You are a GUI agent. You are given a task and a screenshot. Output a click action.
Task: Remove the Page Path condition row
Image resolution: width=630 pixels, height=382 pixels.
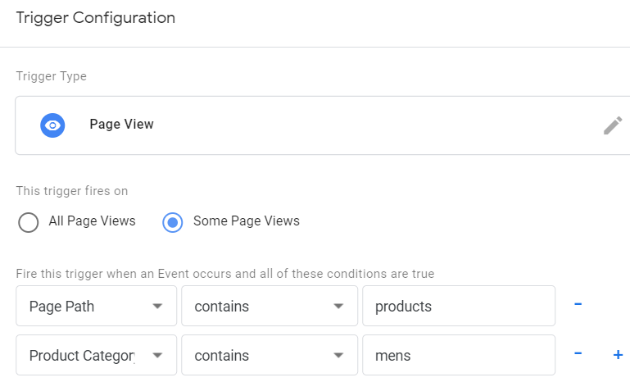[x=578, y=304]
